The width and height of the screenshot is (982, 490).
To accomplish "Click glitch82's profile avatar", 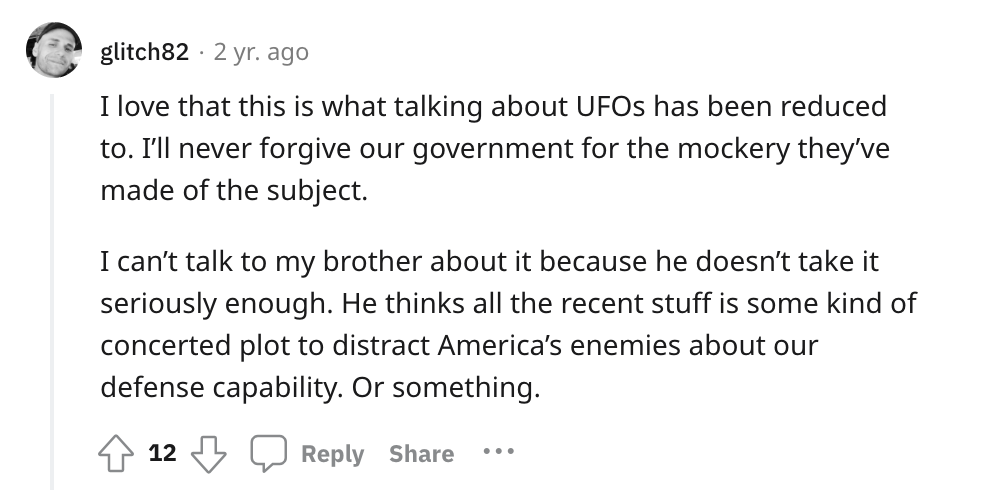I will point(54,51).
